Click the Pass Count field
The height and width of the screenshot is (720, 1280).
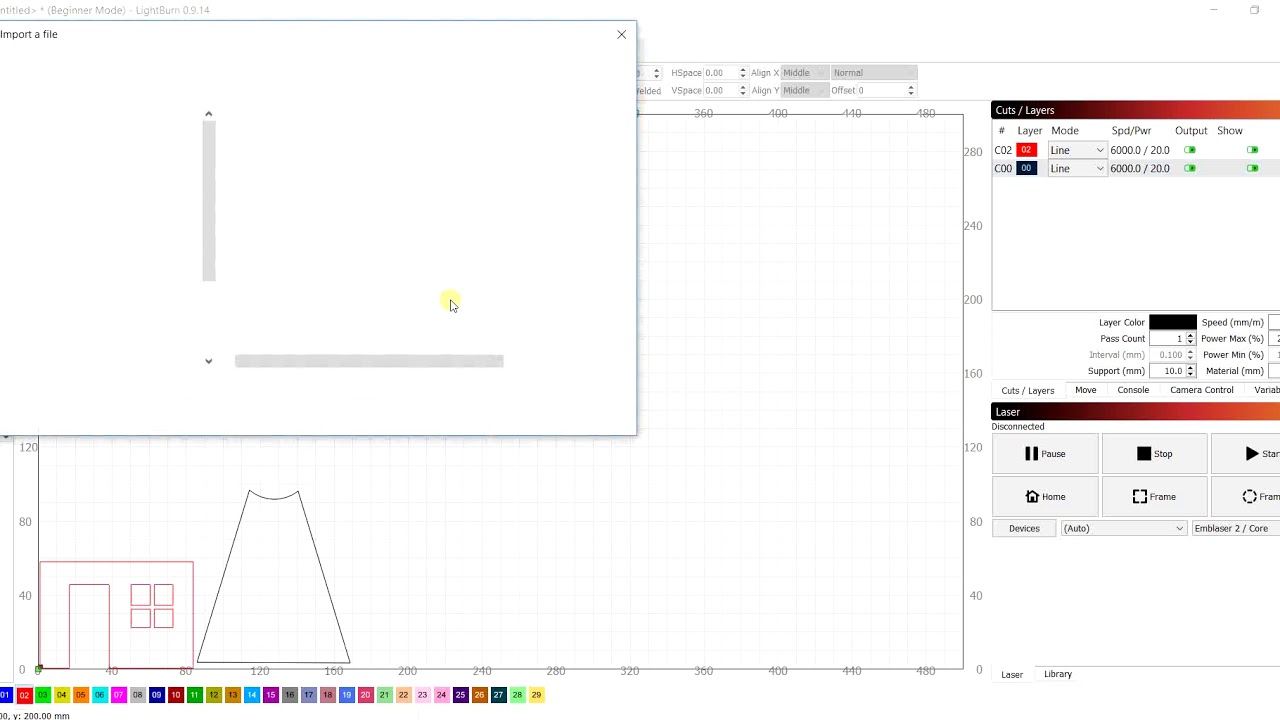1166,339
